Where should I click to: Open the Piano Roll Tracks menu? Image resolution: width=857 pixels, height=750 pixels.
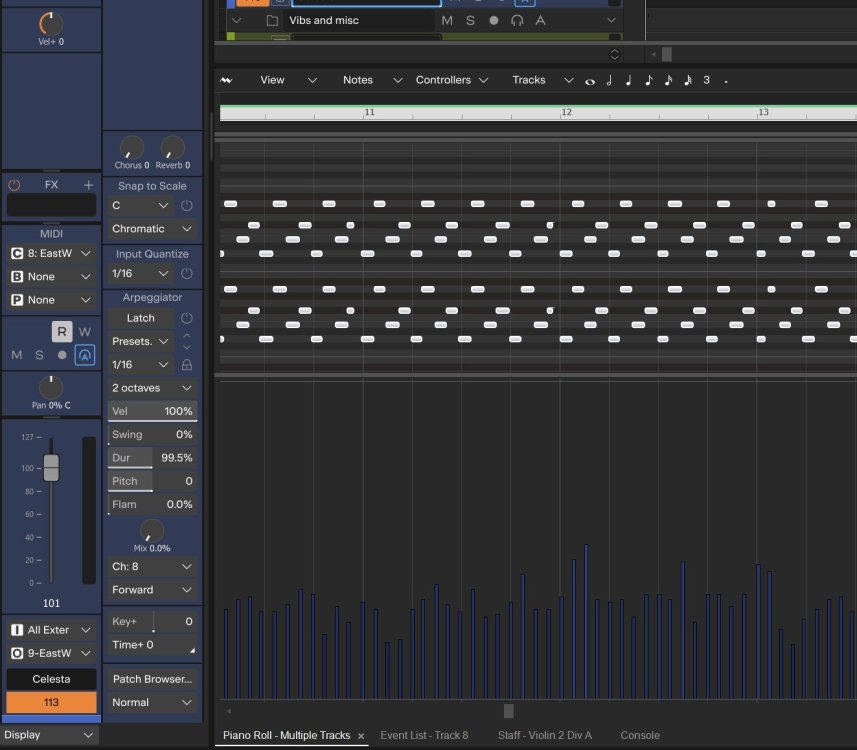click(x=542, y=80)
